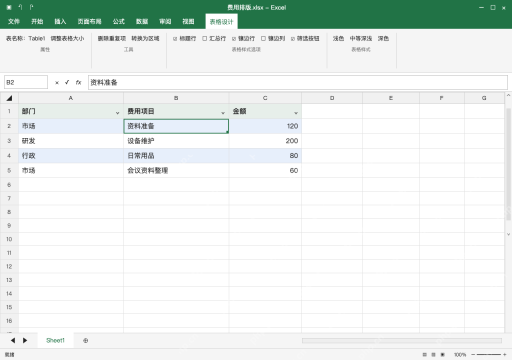
Task: Click the 删除重复项 button
Action: point(112,38)
